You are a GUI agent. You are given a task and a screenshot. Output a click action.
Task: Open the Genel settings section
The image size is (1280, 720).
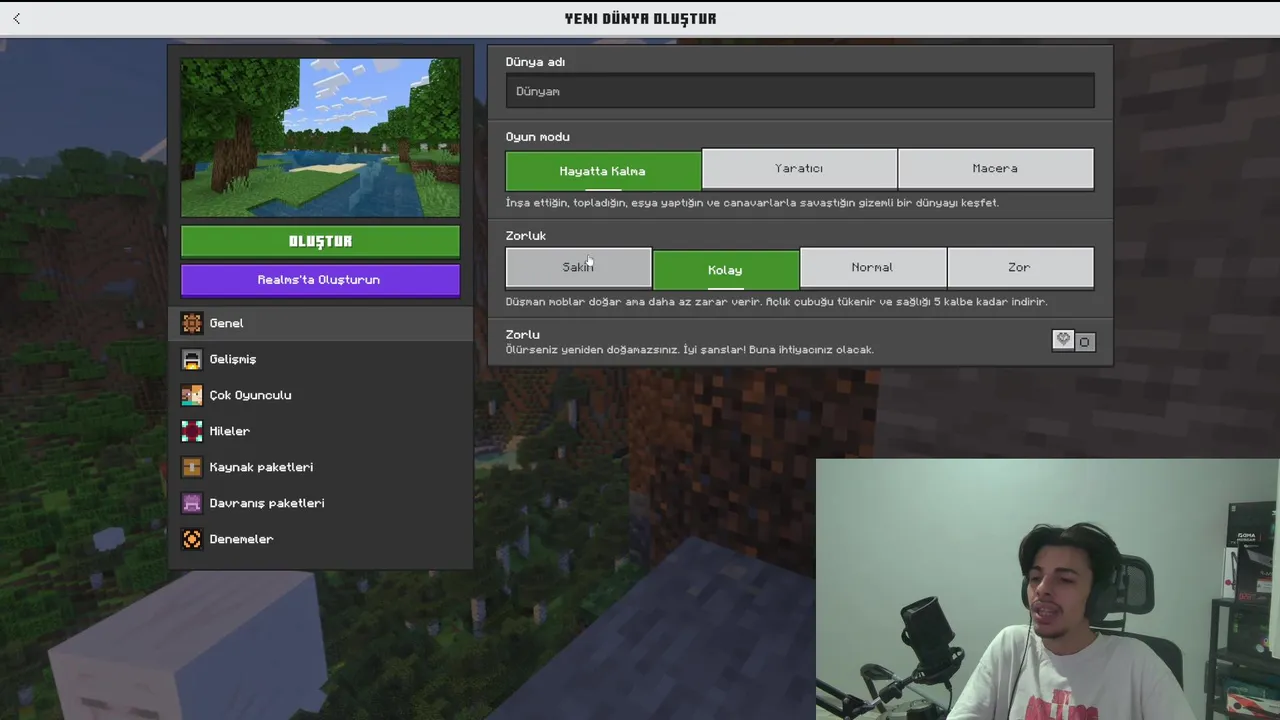click(321, 323)
